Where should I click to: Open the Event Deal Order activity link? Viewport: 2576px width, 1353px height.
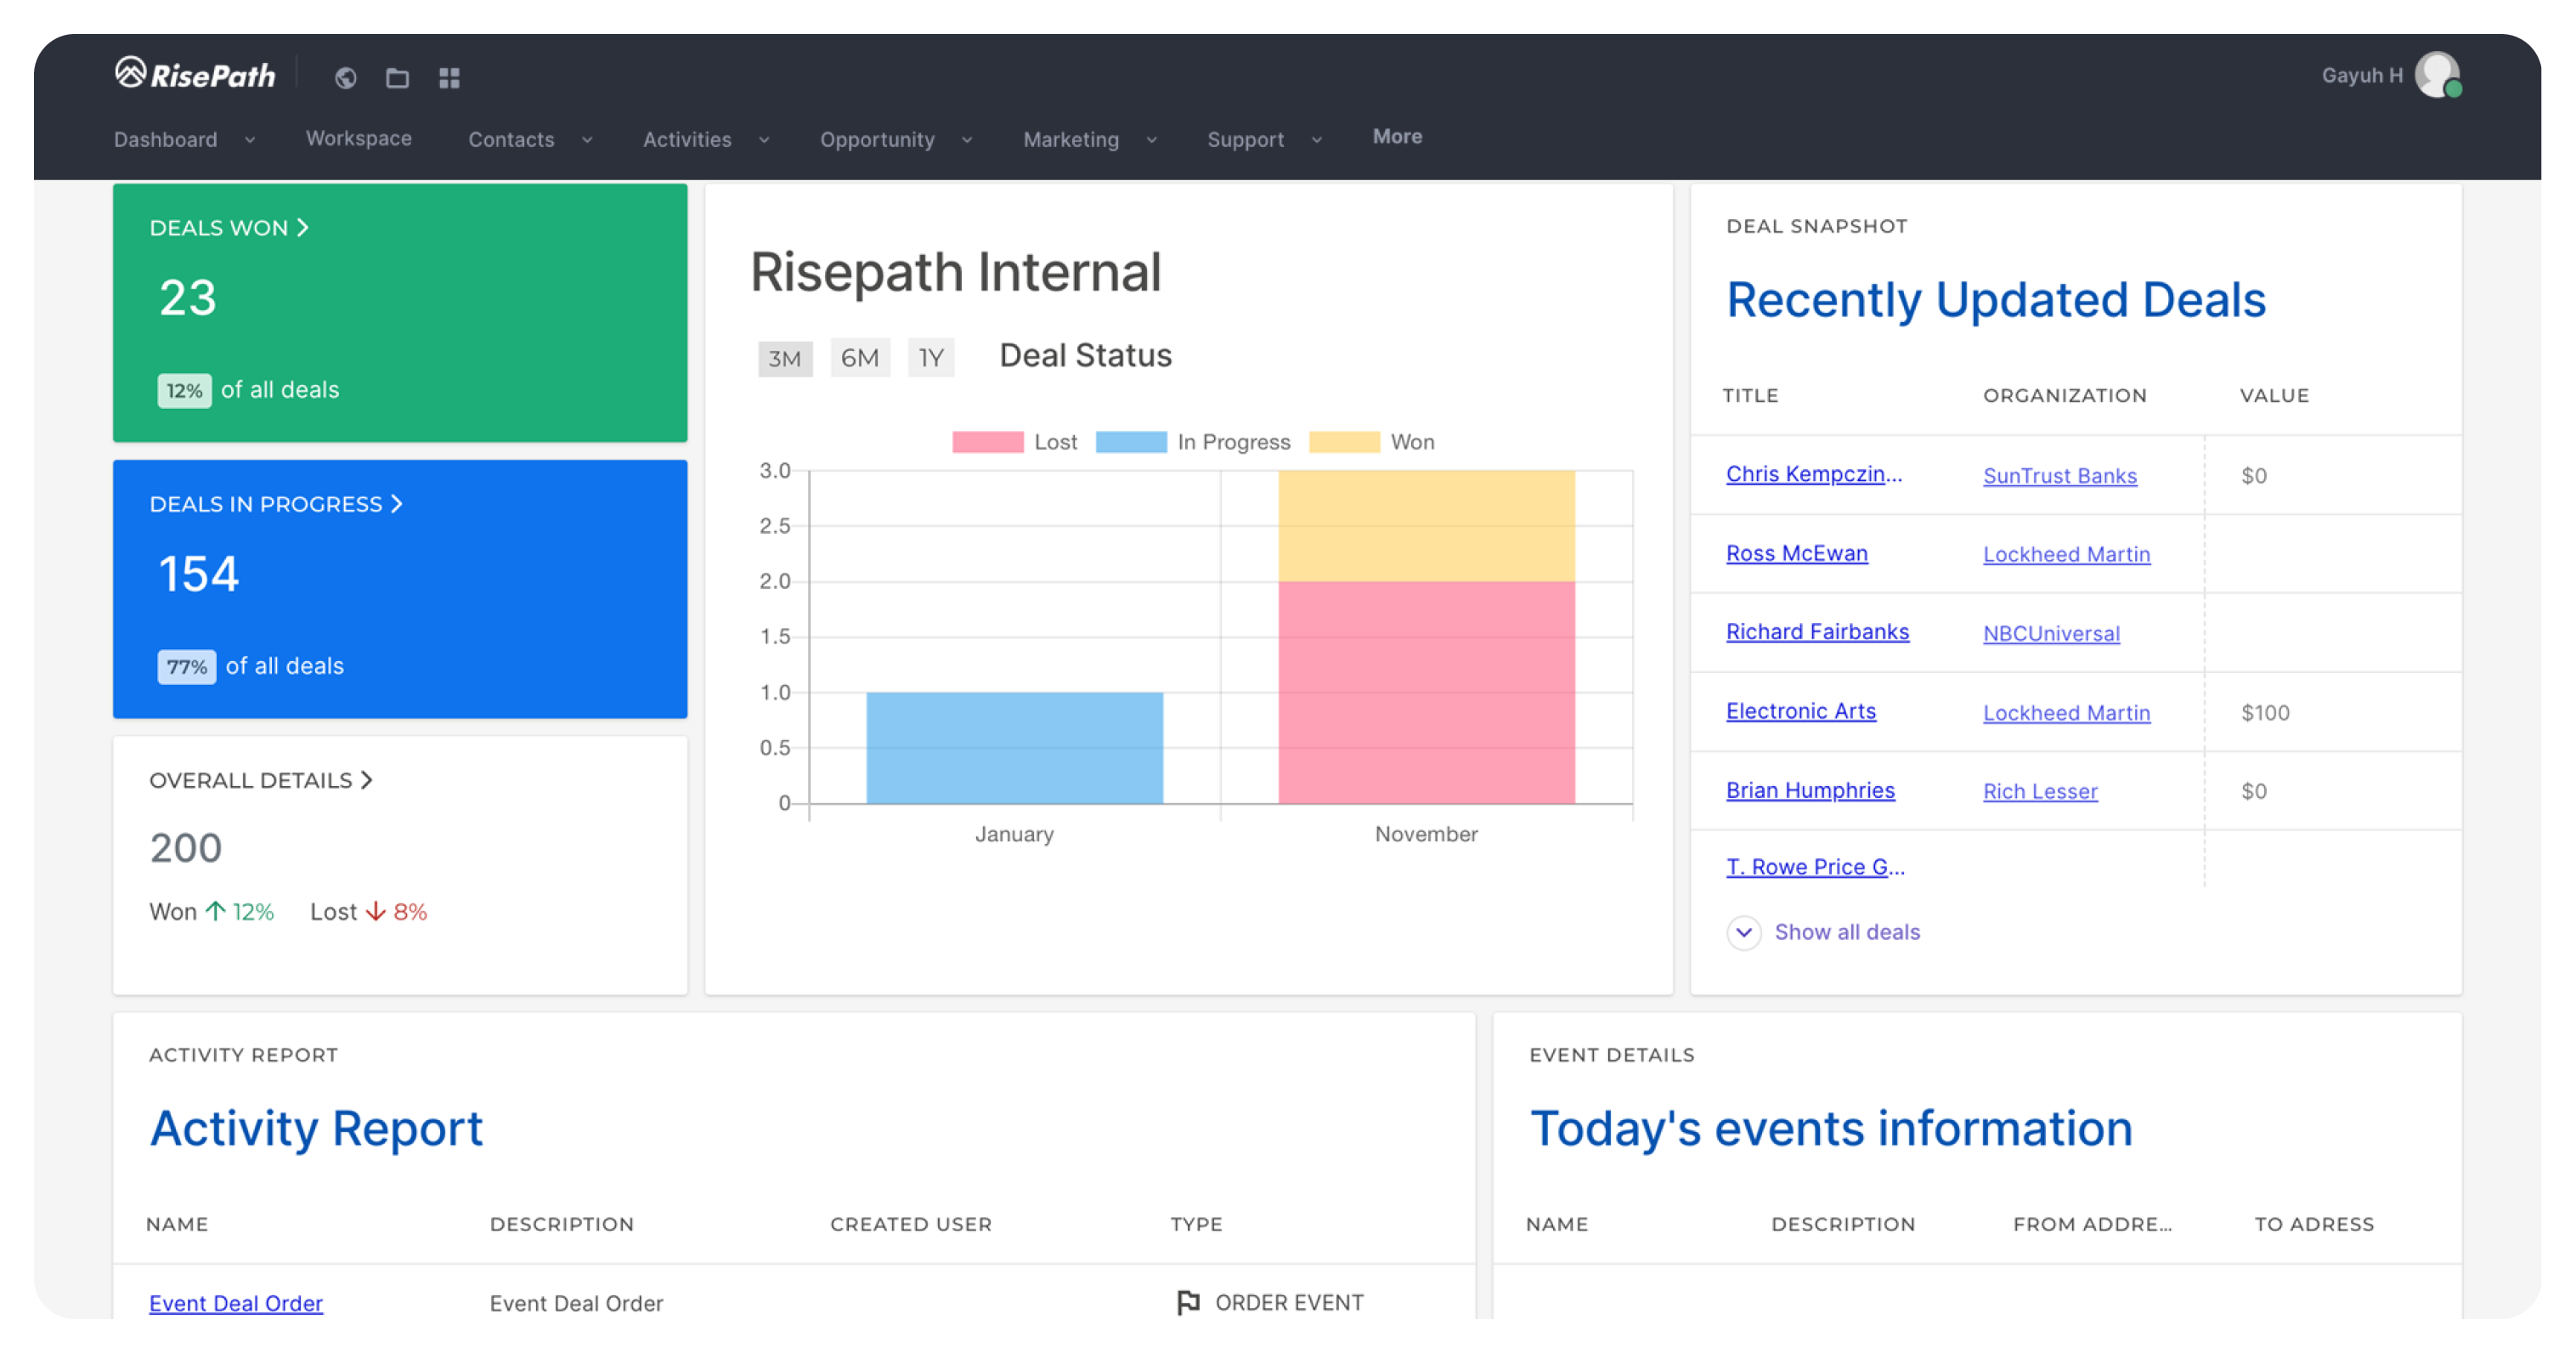coord(236,1303)
